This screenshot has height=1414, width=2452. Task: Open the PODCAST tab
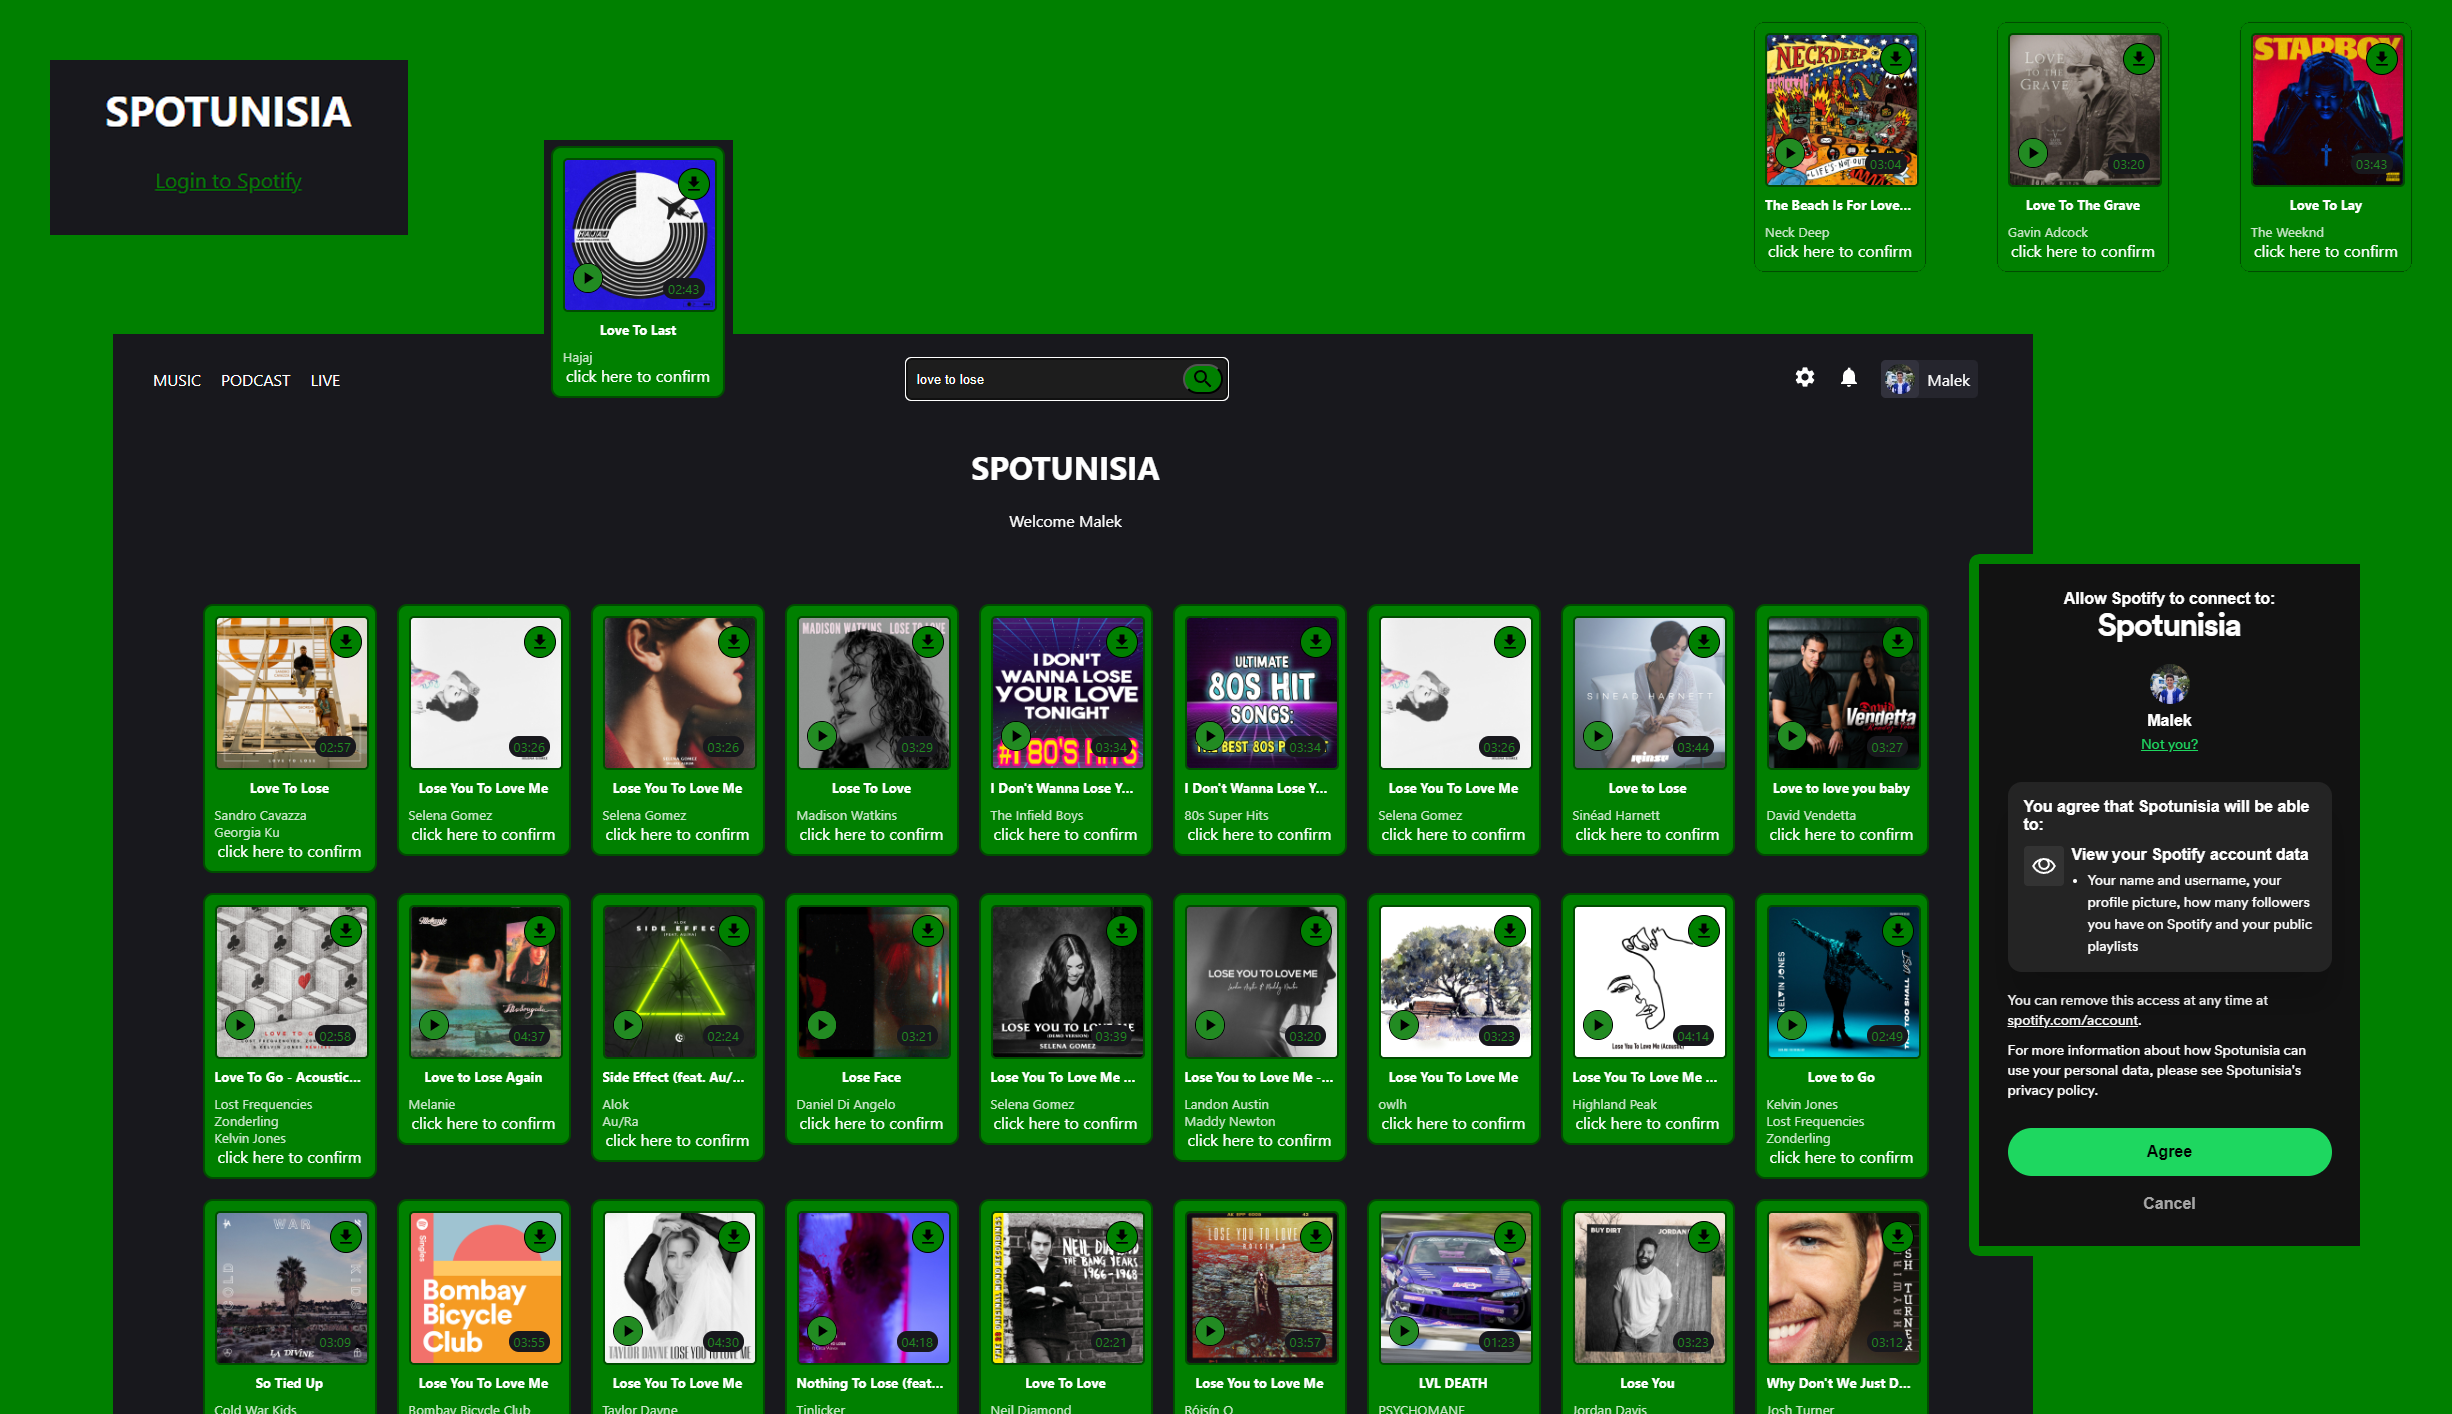(255, 380)
